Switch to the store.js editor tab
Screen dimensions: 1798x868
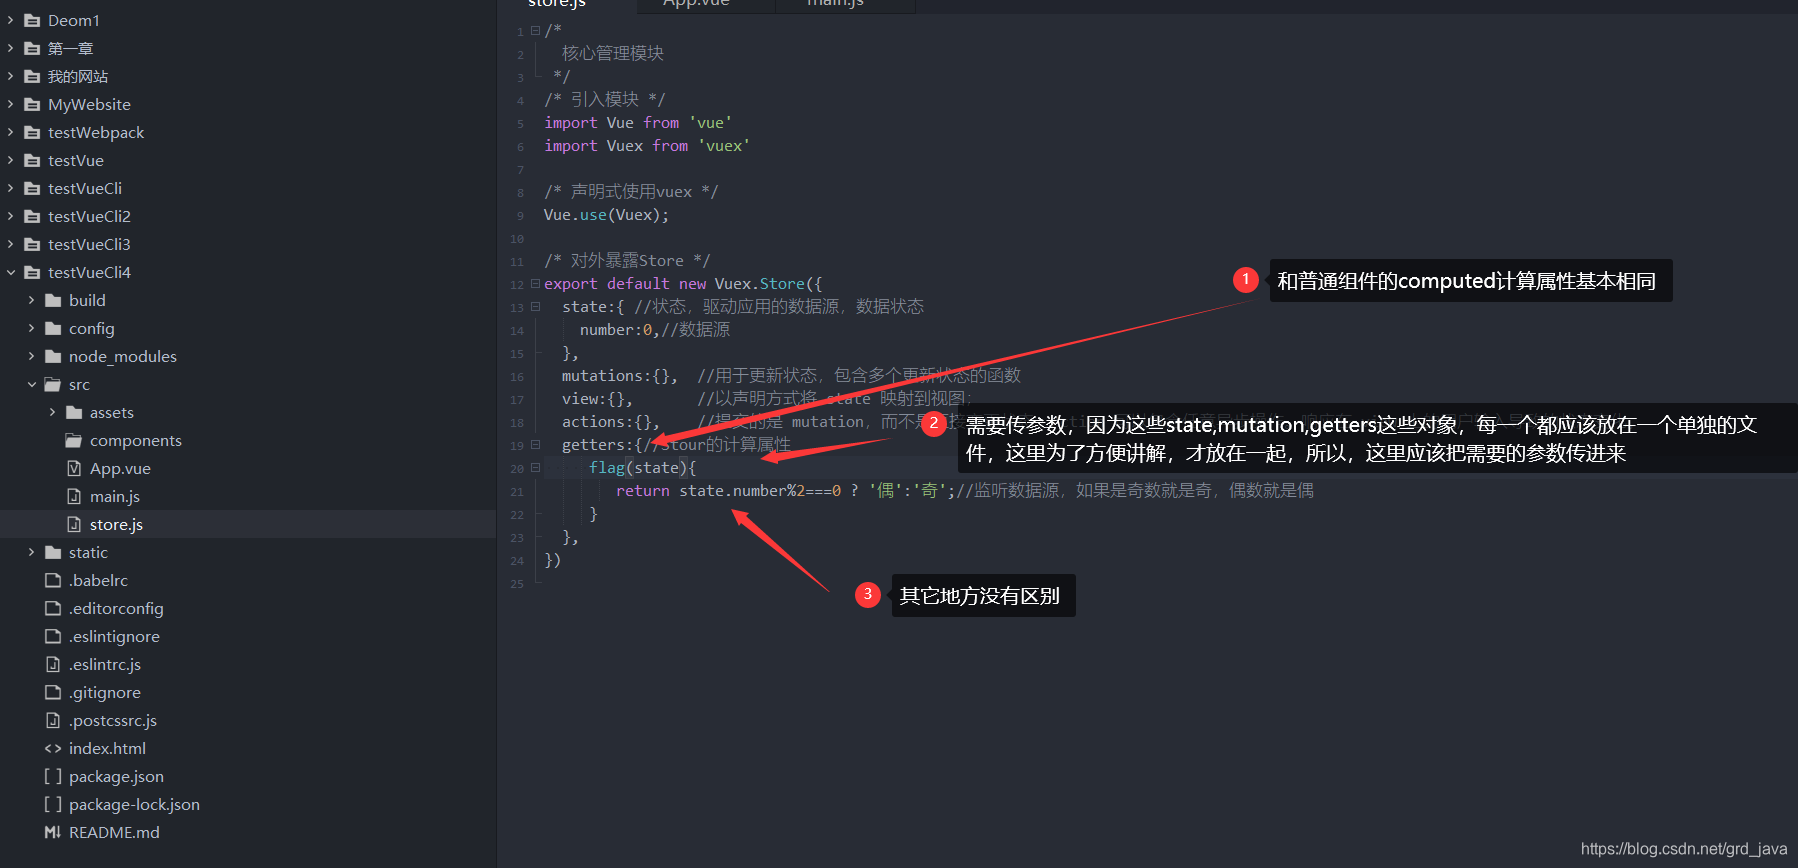[x=558, y=4]
